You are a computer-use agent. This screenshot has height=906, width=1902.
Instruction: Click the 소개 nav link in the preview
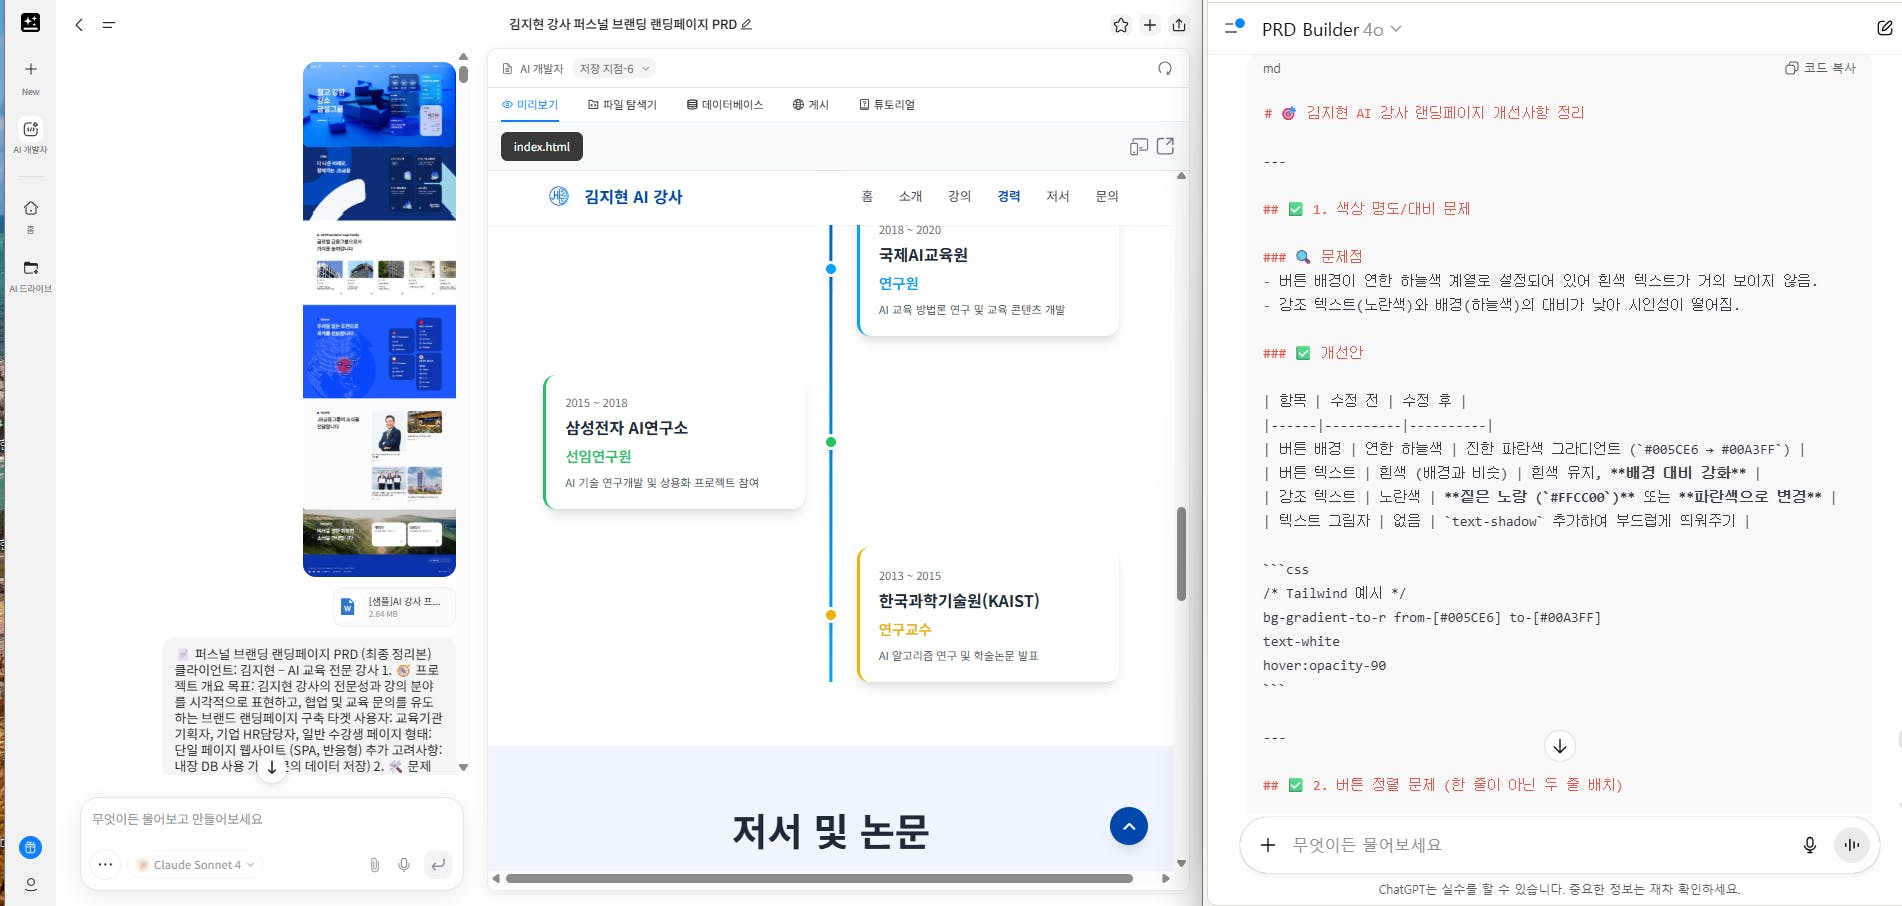tap(910, 196)
